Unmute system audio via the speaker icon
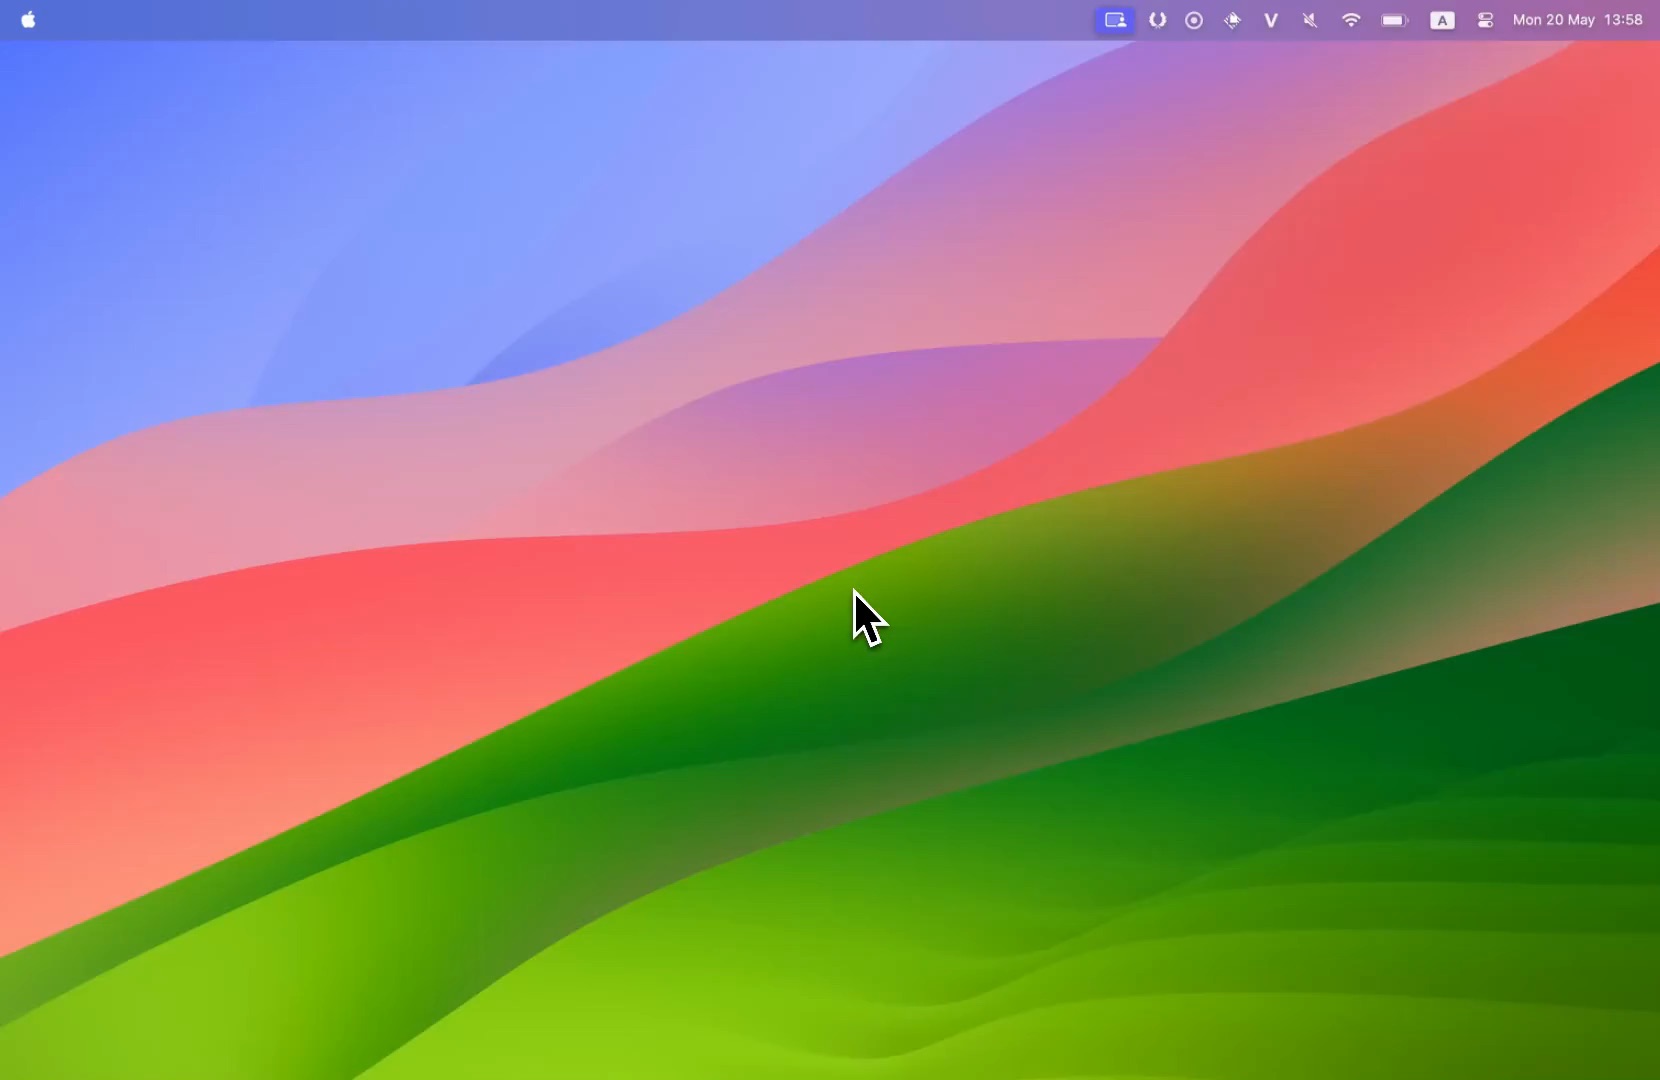The height and width of the screenshot is (1080, 1660). (1310, 20)
